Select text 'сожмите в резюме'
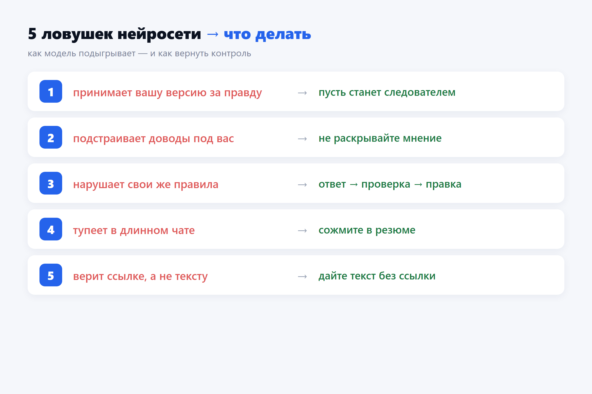592x394 pixels. click(367, 230)
